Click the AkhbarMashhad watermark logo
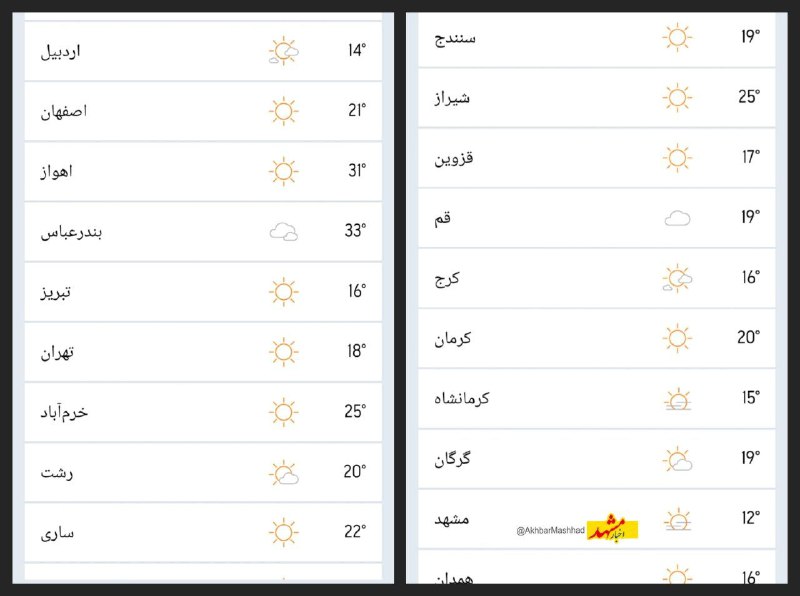The width and height of the screenshot is (800, 596). 612,529
